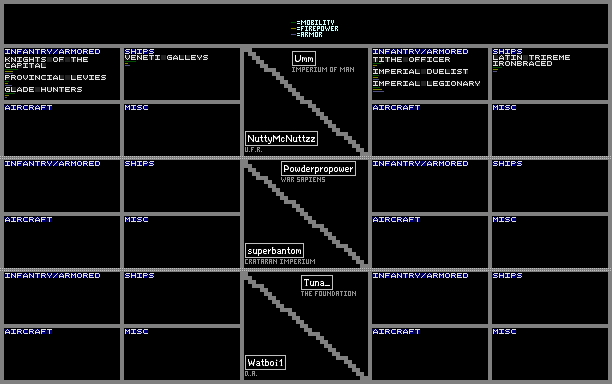Click the D.A. faction label under Watboi1
Image resolution: width=612 pixels, height=384 pixels.
[x=251, y=374]
